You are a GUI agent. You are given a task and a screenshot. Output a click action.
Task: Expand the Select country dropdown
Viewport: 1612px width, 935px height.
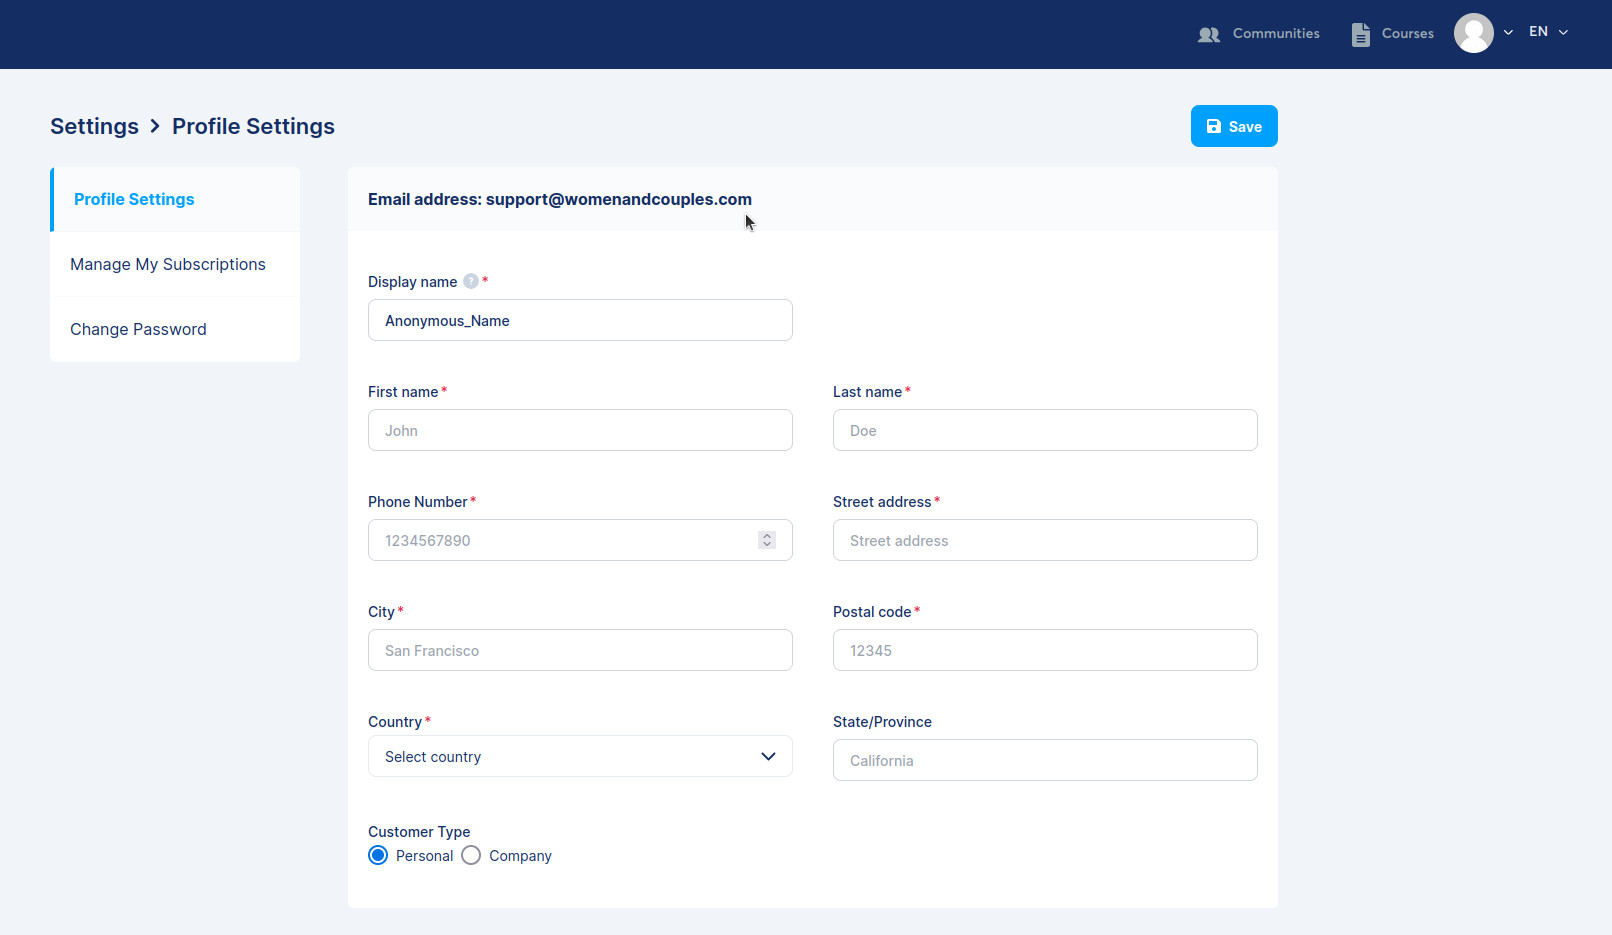click(580, 756)
